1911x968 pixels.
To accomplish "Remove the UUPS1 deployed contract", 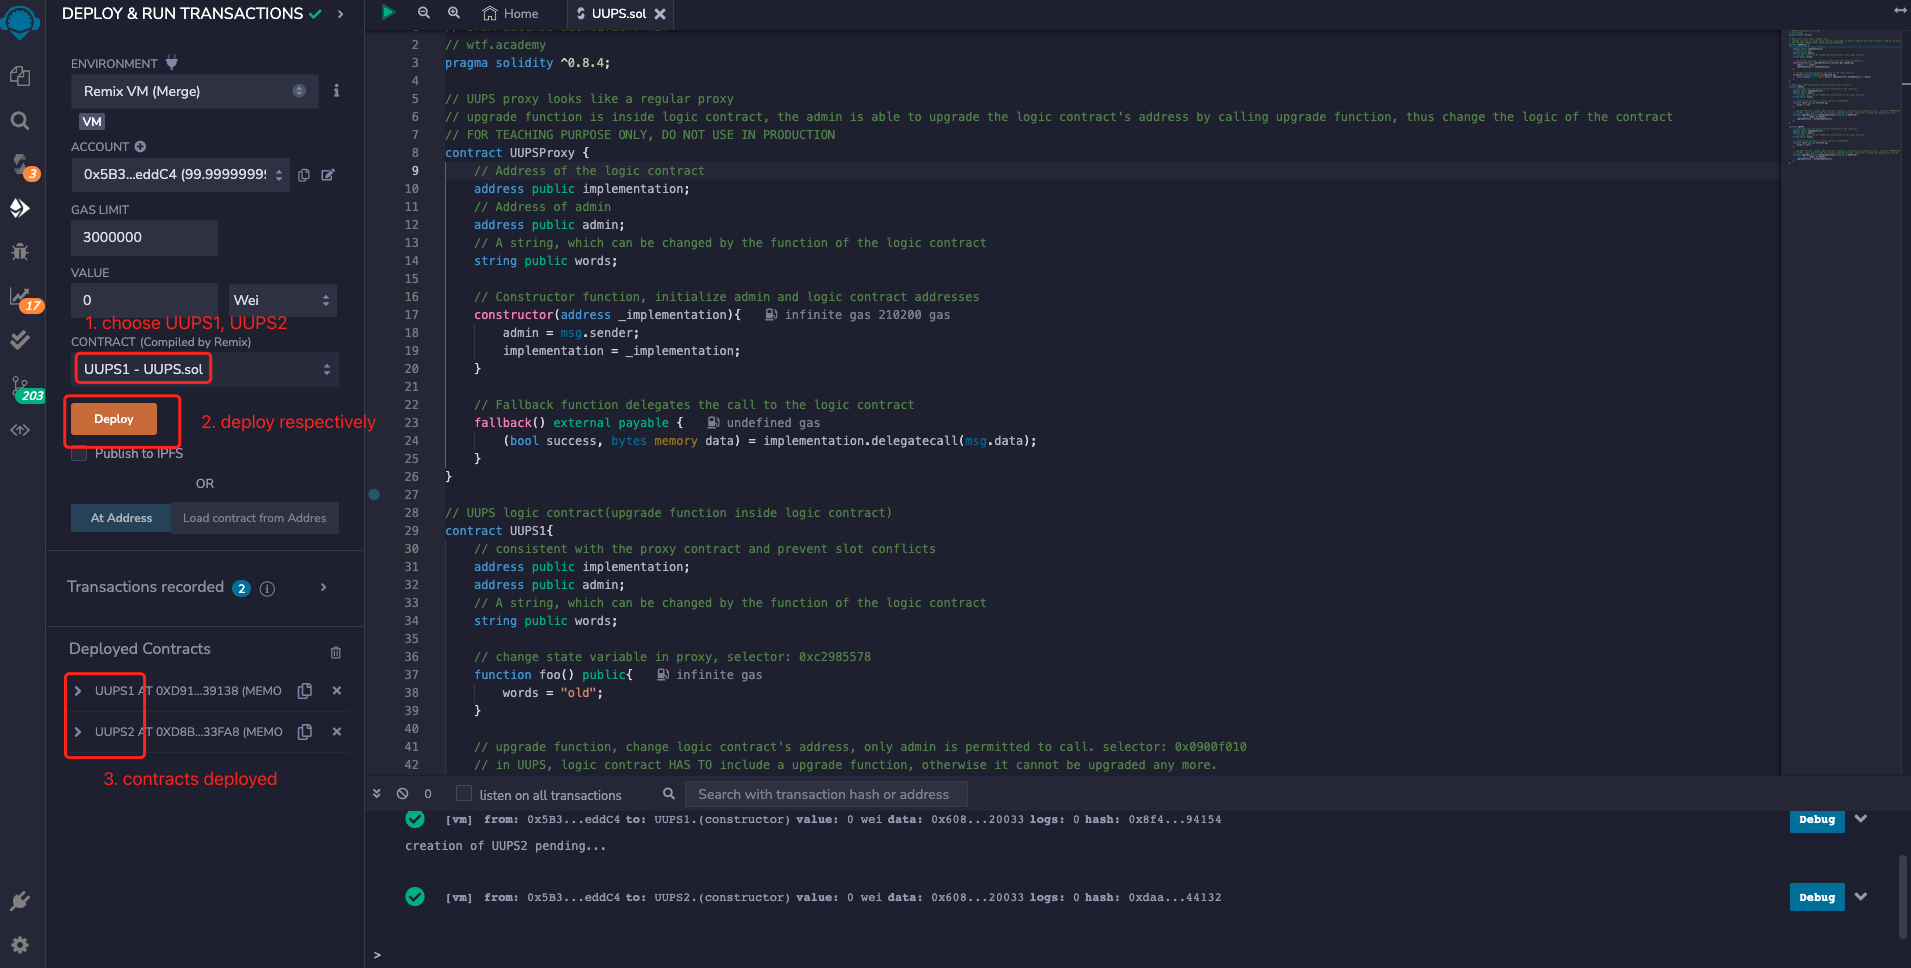I will tap(337, 691).
